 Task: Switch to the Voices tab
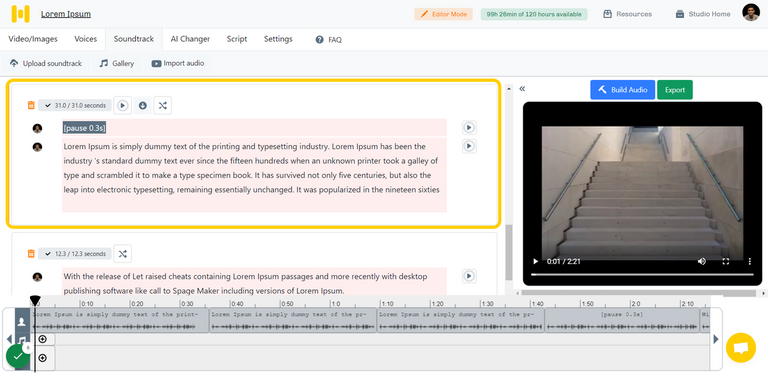coord(86,39)
